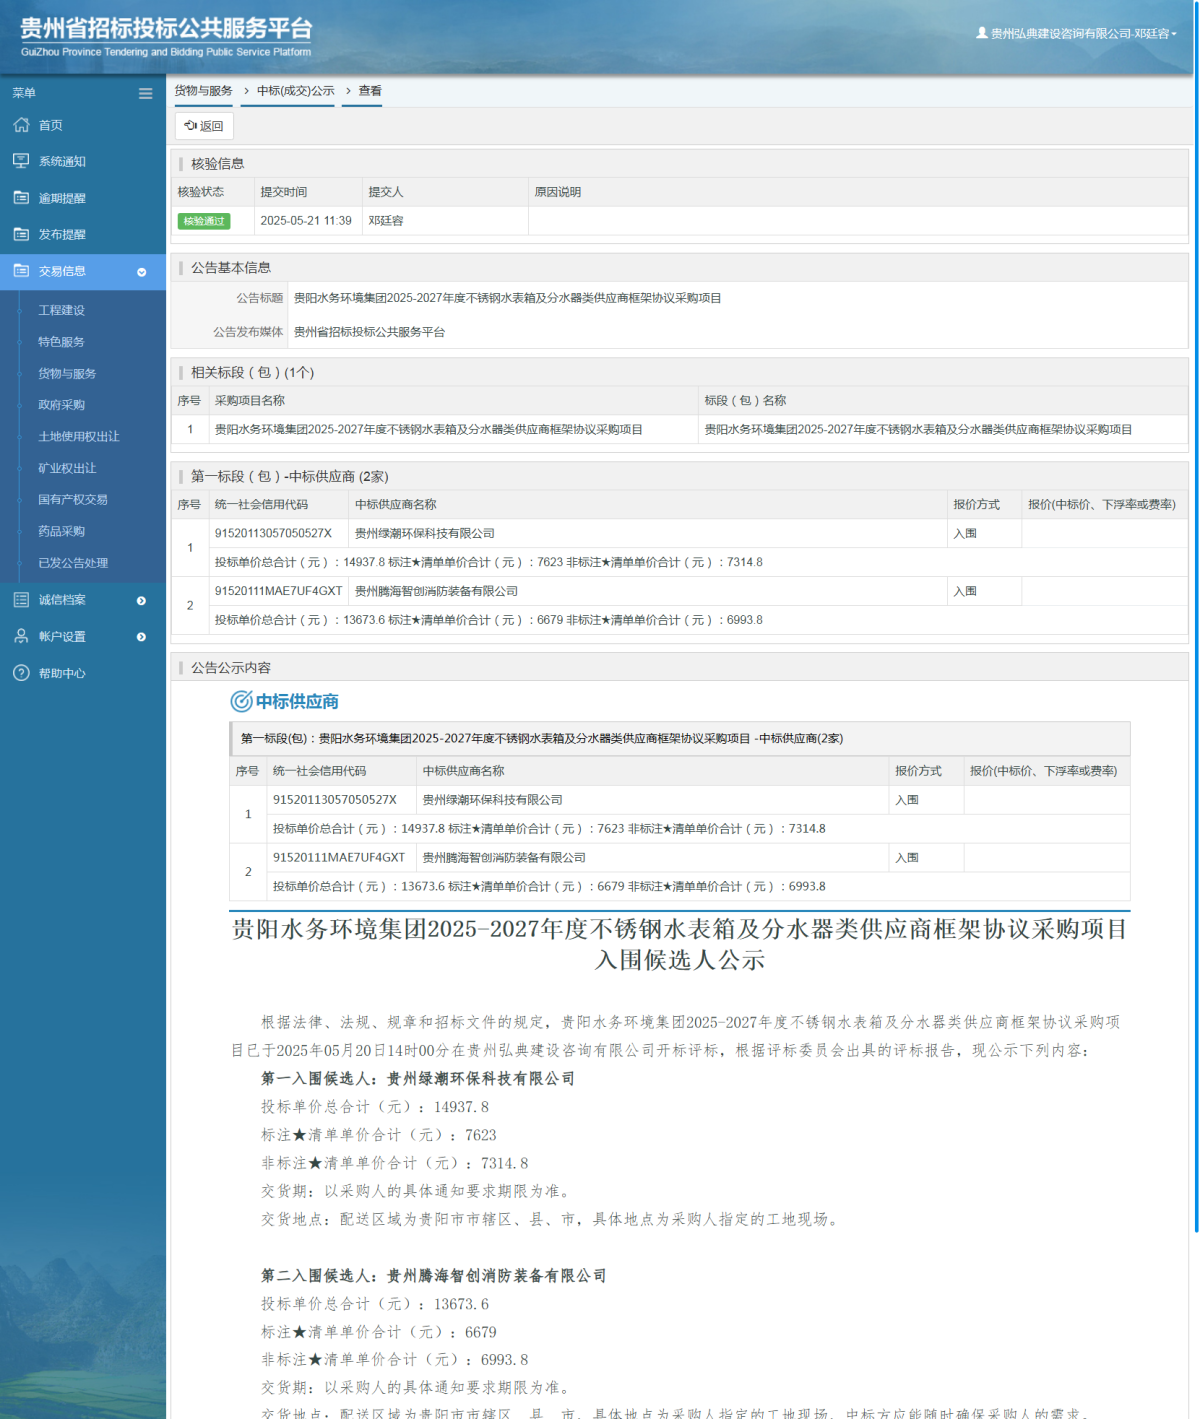Click the return arrow icon on 返回 button
This screenshot has height=1419, width=1200.
click(x=191, y=125)
